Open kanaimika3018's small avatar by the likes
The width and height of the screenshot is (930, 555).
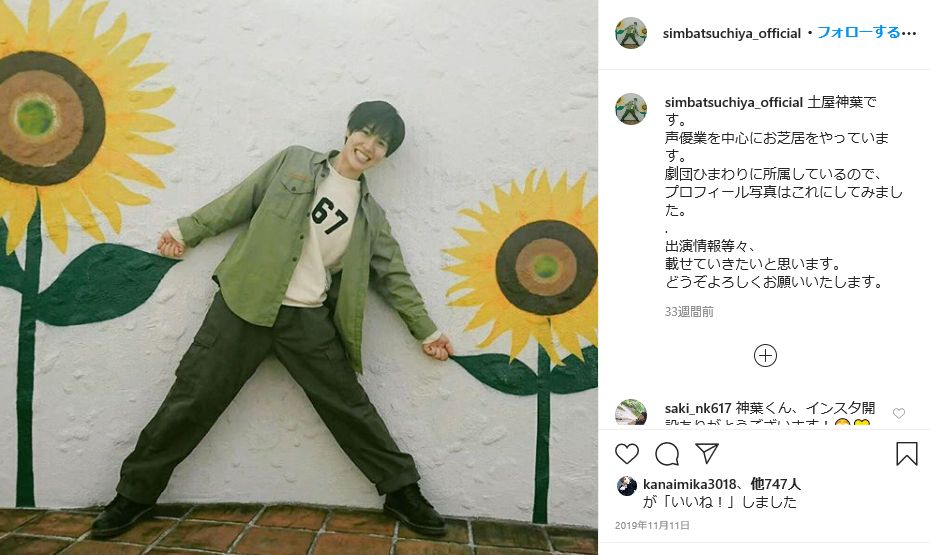tap(627, 486)
